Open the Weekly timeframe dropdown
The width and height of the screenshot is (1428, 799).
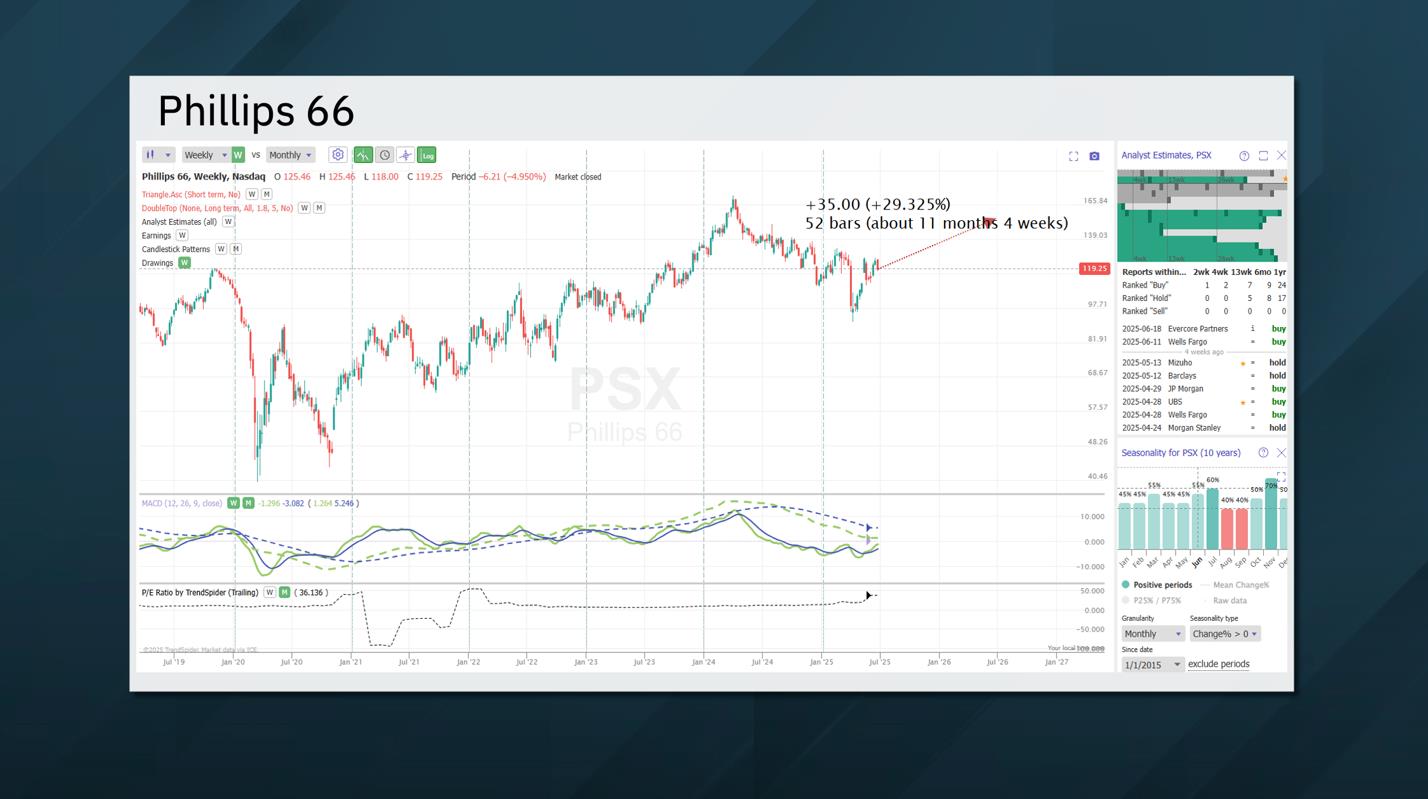(205, 155)
